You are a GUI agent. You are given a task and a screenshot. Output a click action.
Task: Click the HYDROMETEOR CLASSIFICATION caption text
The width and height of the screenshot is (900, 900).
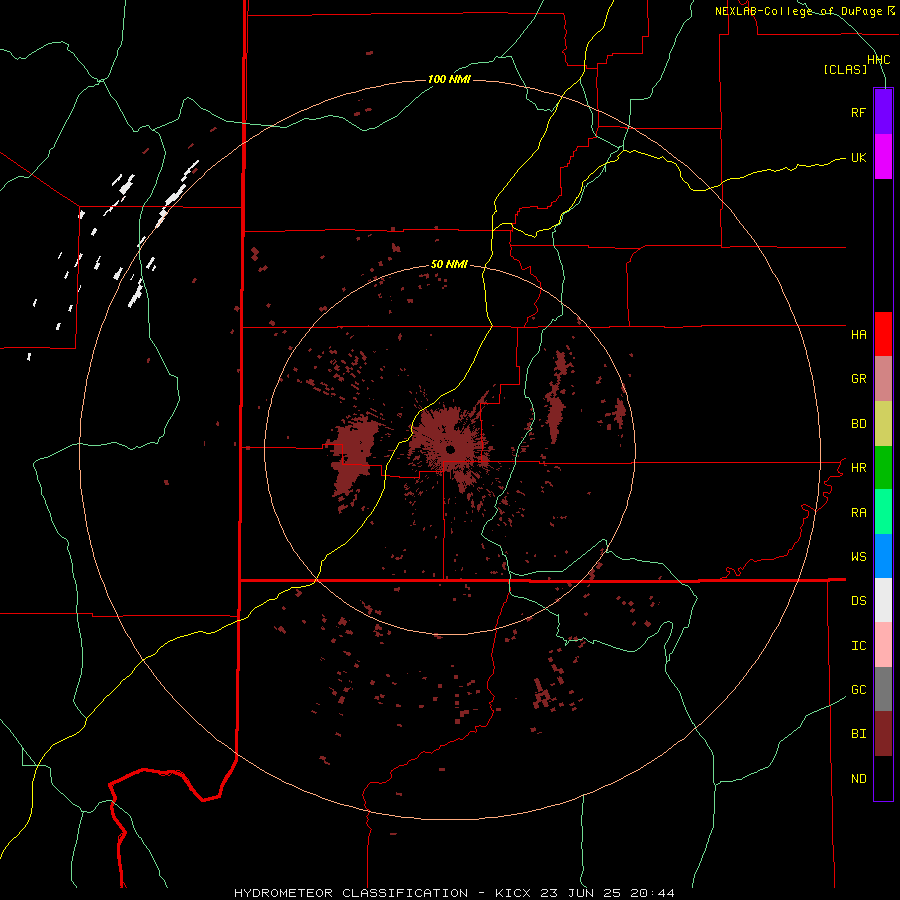(351, 893)
